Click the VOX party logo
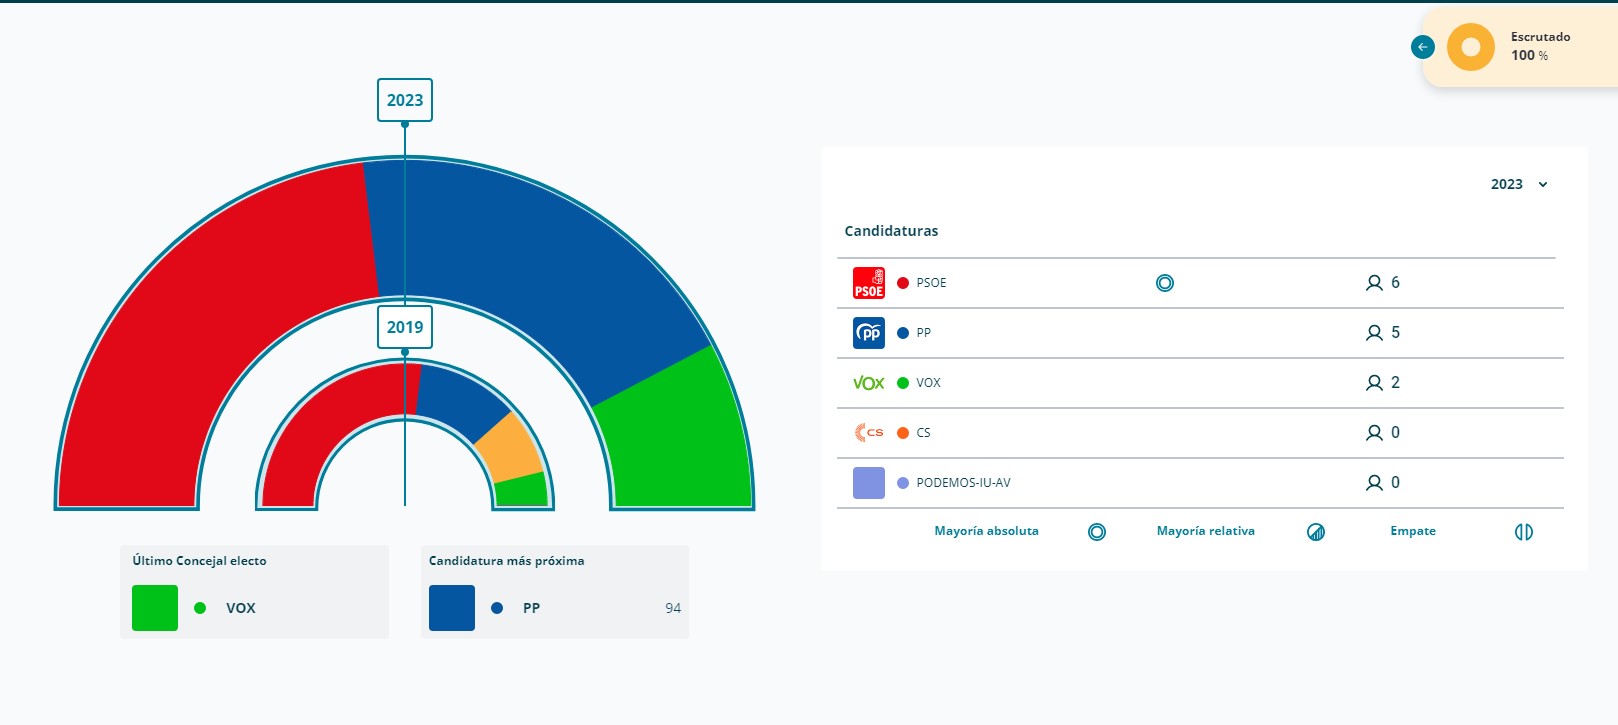This screenshot has width=1618, height=725. pos(868,383)
